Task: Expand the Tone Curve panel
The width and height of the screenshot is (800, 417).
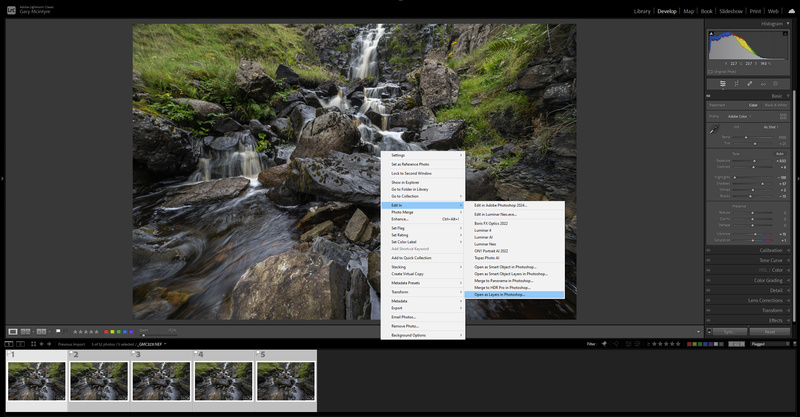Action: point(770,260)
